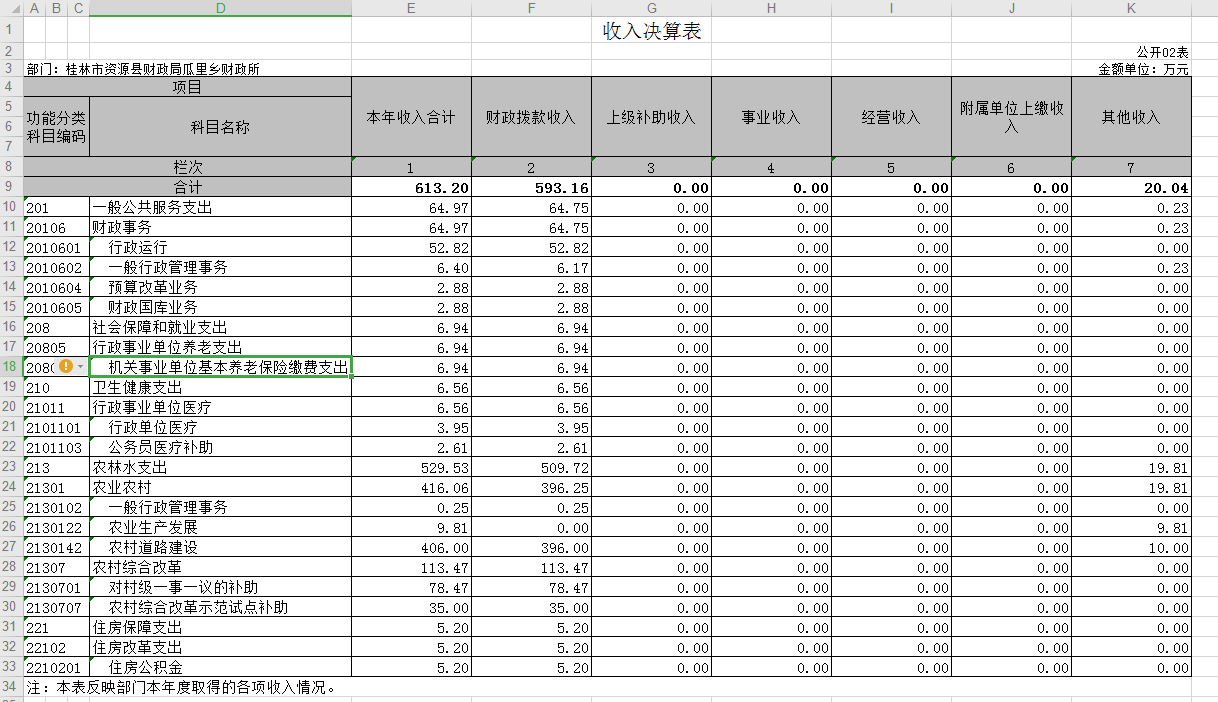Select the note cell in row 34
Screen dimensions: 1218x702
pos(180,687)
